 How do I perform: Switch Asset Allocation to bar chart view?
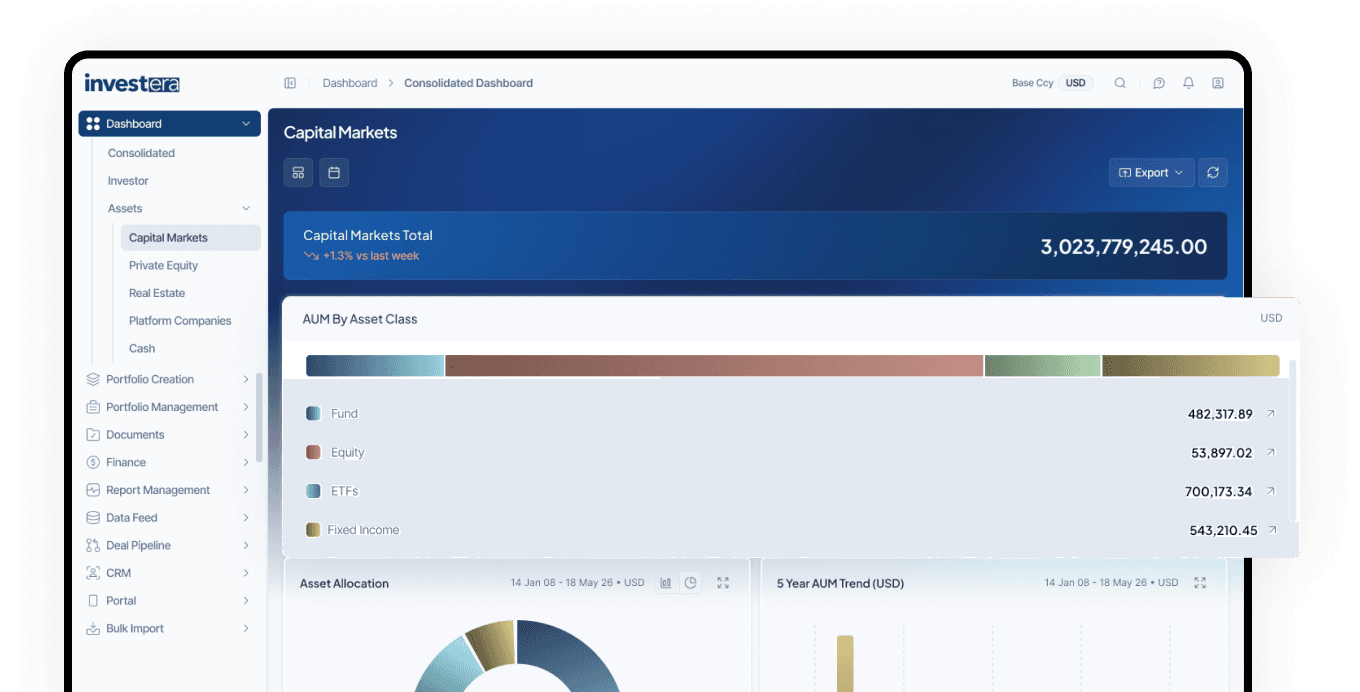pos(666,583)
